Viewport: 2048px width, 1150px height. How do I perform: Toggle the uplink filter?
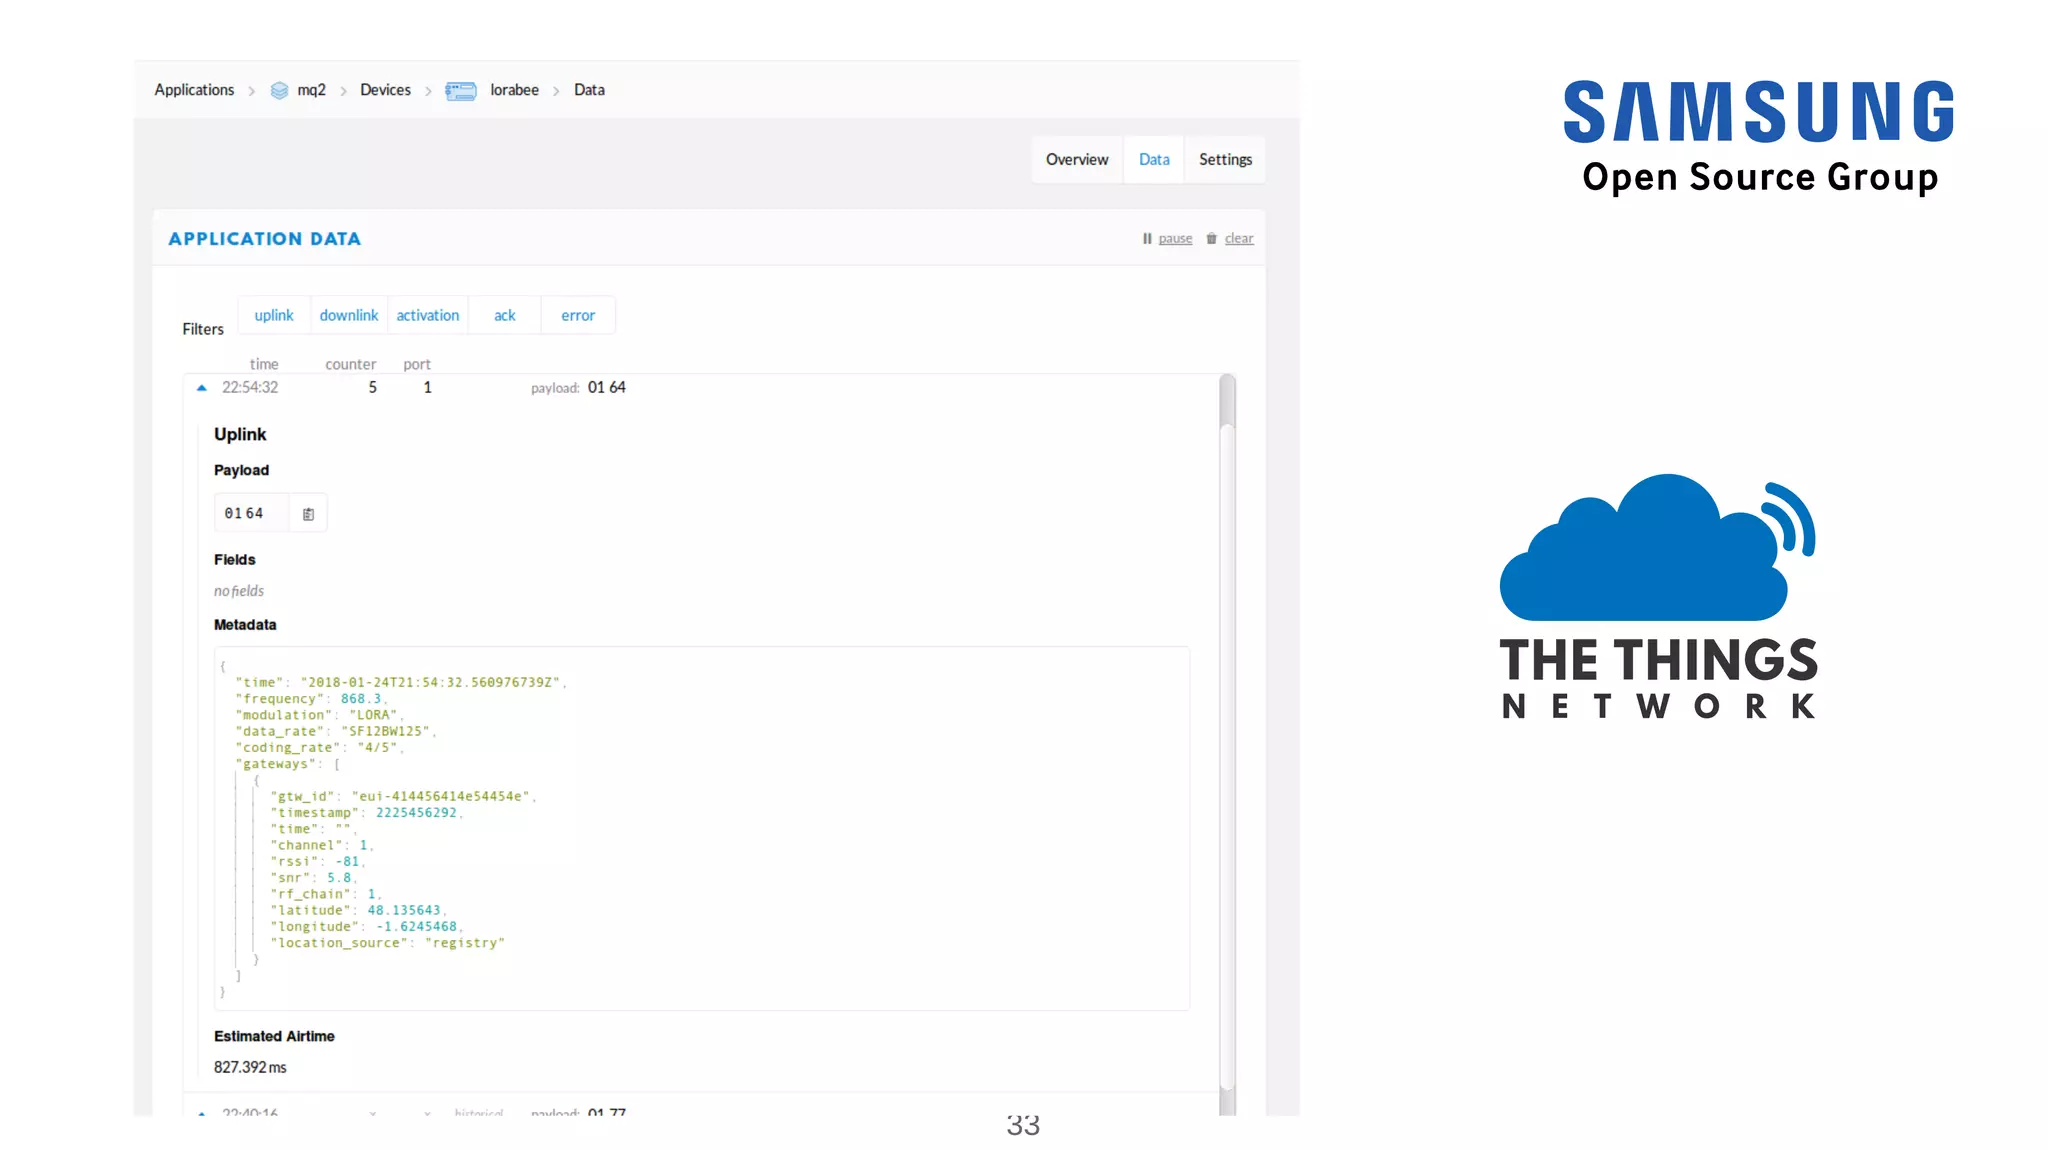pyautogui.click(x=274, y=315)
